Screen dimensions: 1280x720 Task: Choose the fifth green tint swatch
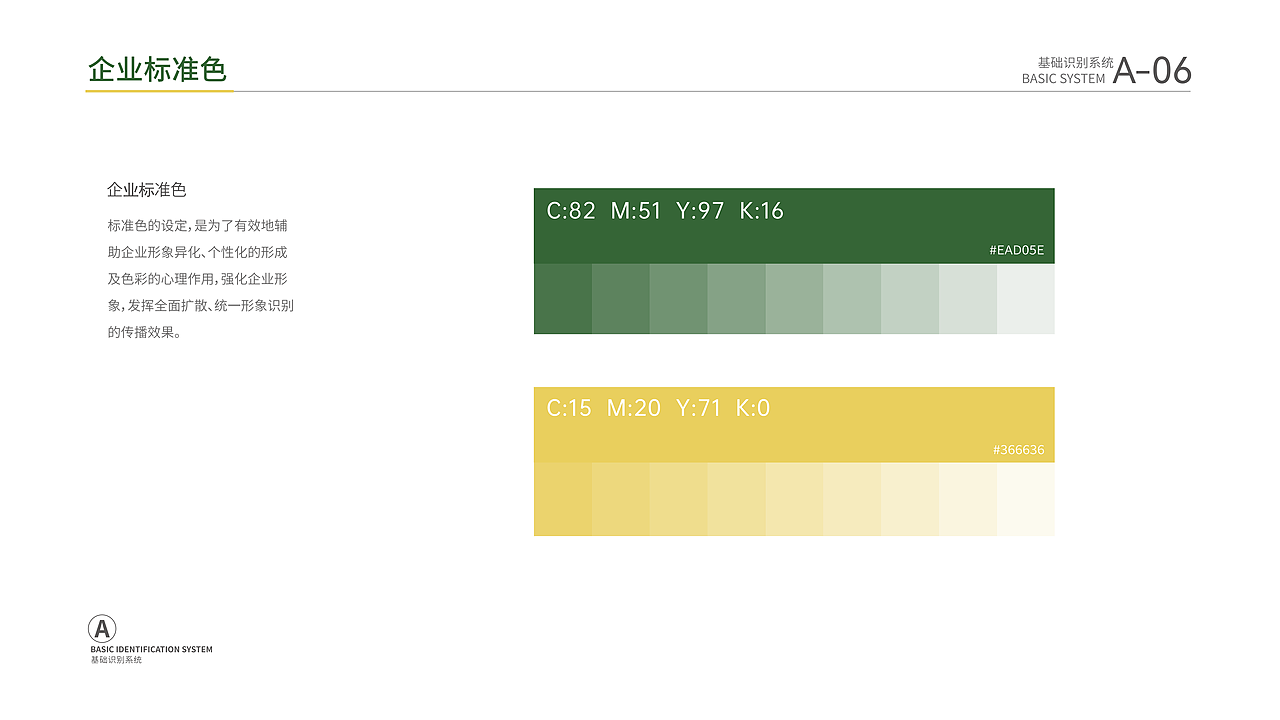click(794, 299)
